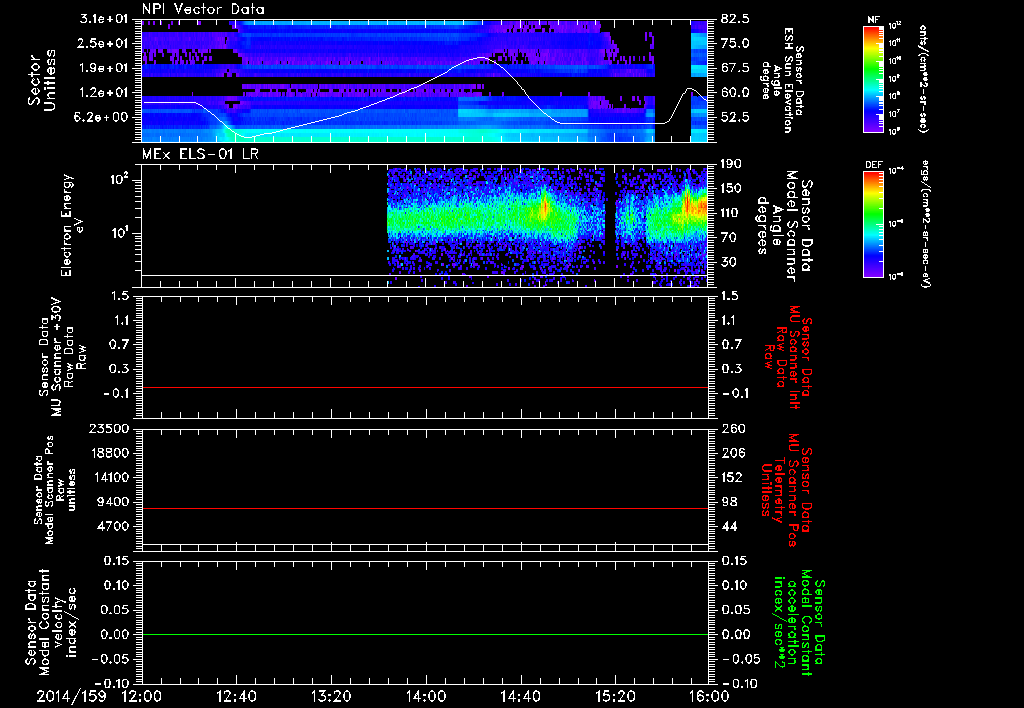Click the Sector Unitless axis label
The width and height of the screenshot is (1024, 708).
tap(41, 80)
